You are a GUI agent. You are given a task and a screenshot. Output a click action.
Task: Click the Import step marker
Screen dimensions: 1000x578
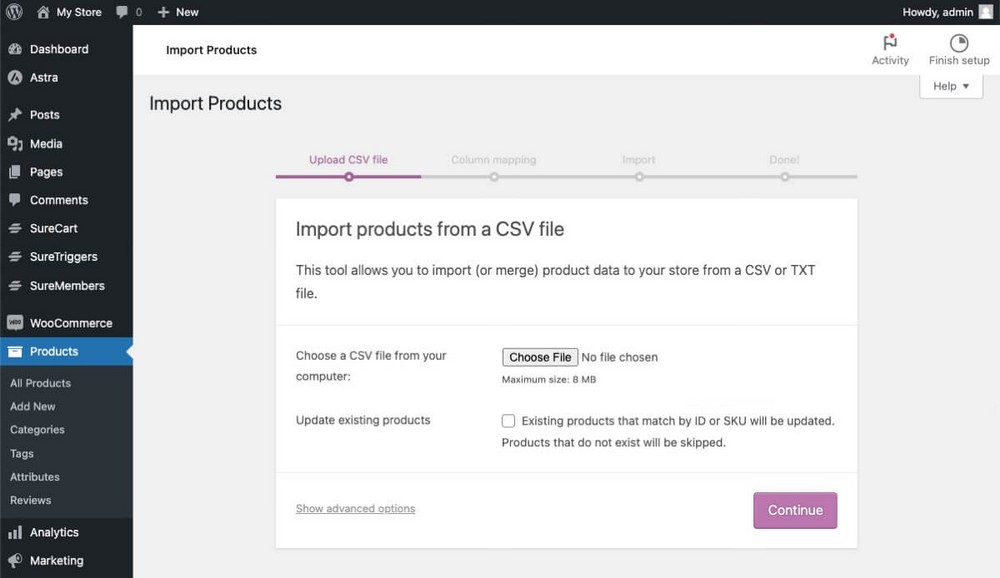tap(639, 177)
